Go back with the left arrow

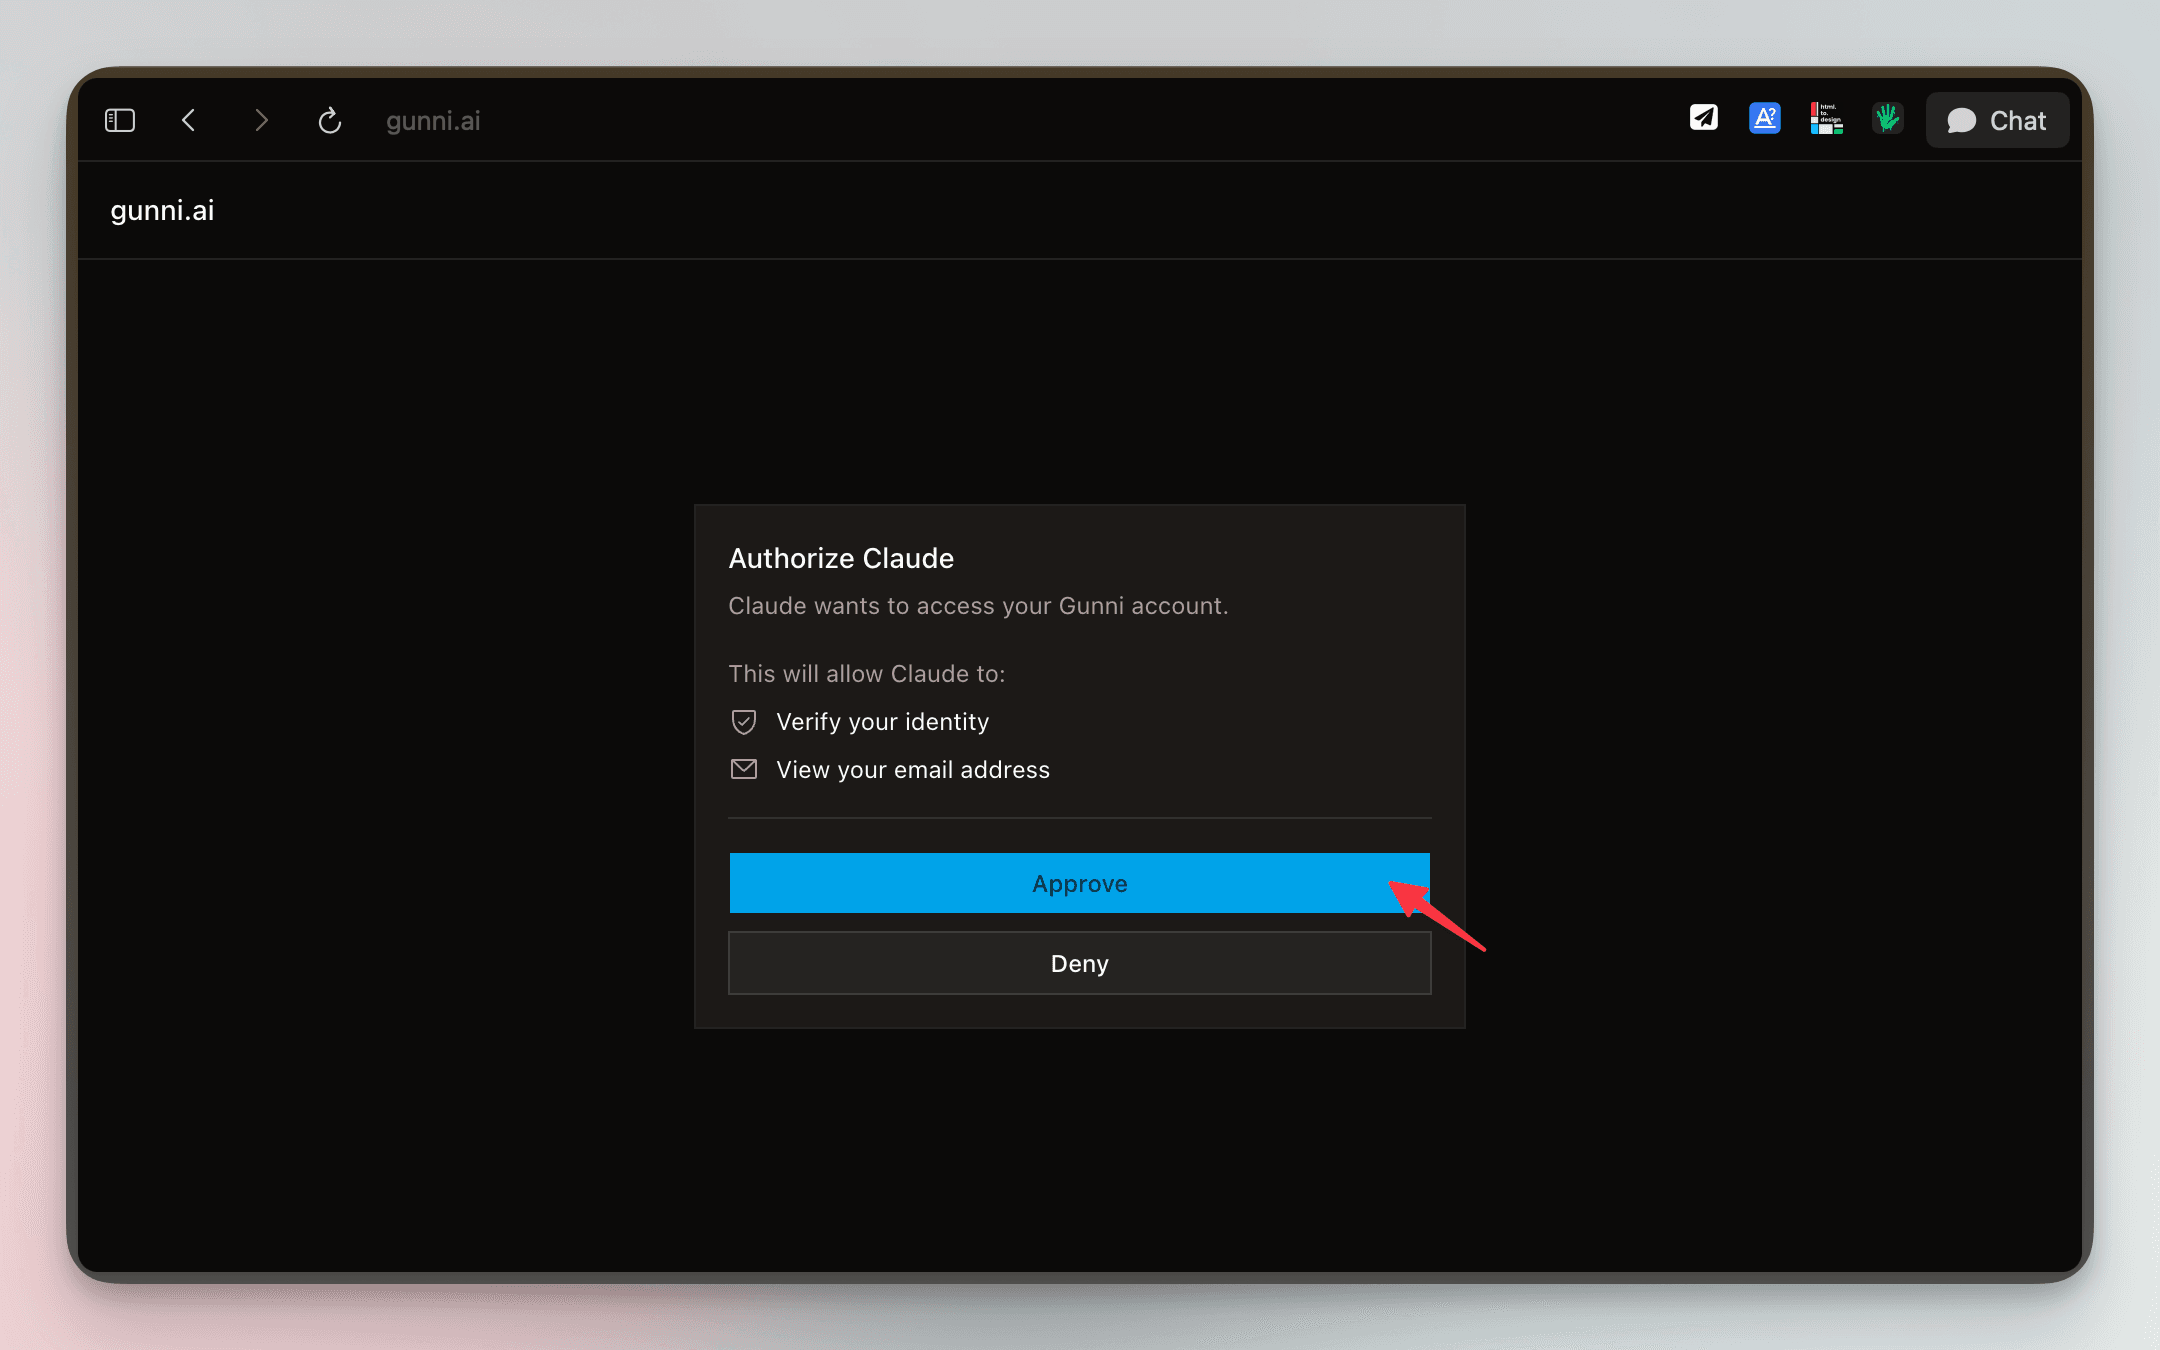click(x=189, y=121)
